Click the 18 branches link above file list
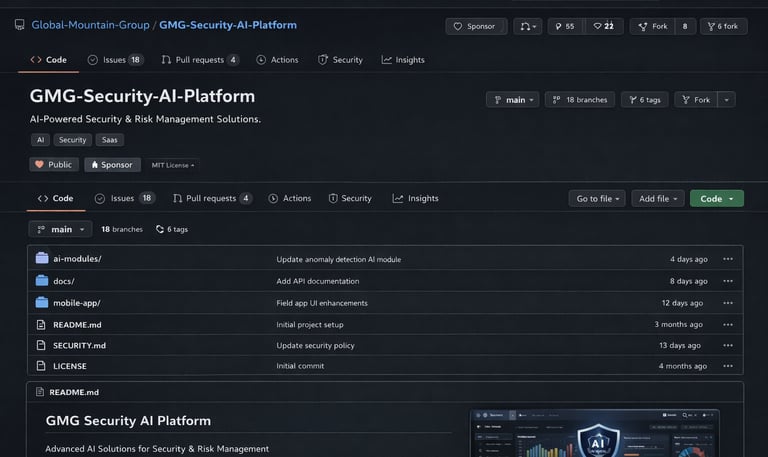Viewport: 768px width, 457px height. (122, 229)
